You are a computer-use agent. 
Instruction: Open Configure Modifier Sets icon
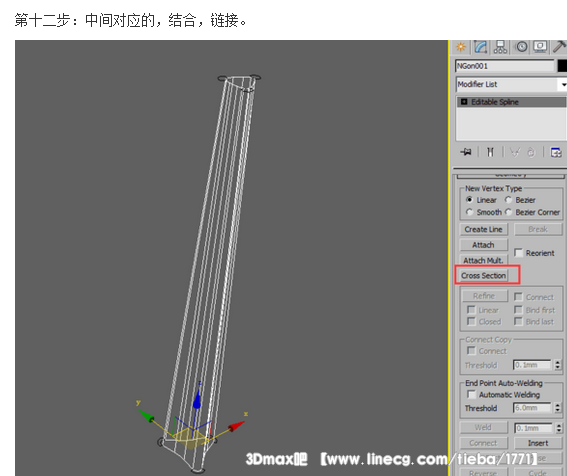pos(556,152)
